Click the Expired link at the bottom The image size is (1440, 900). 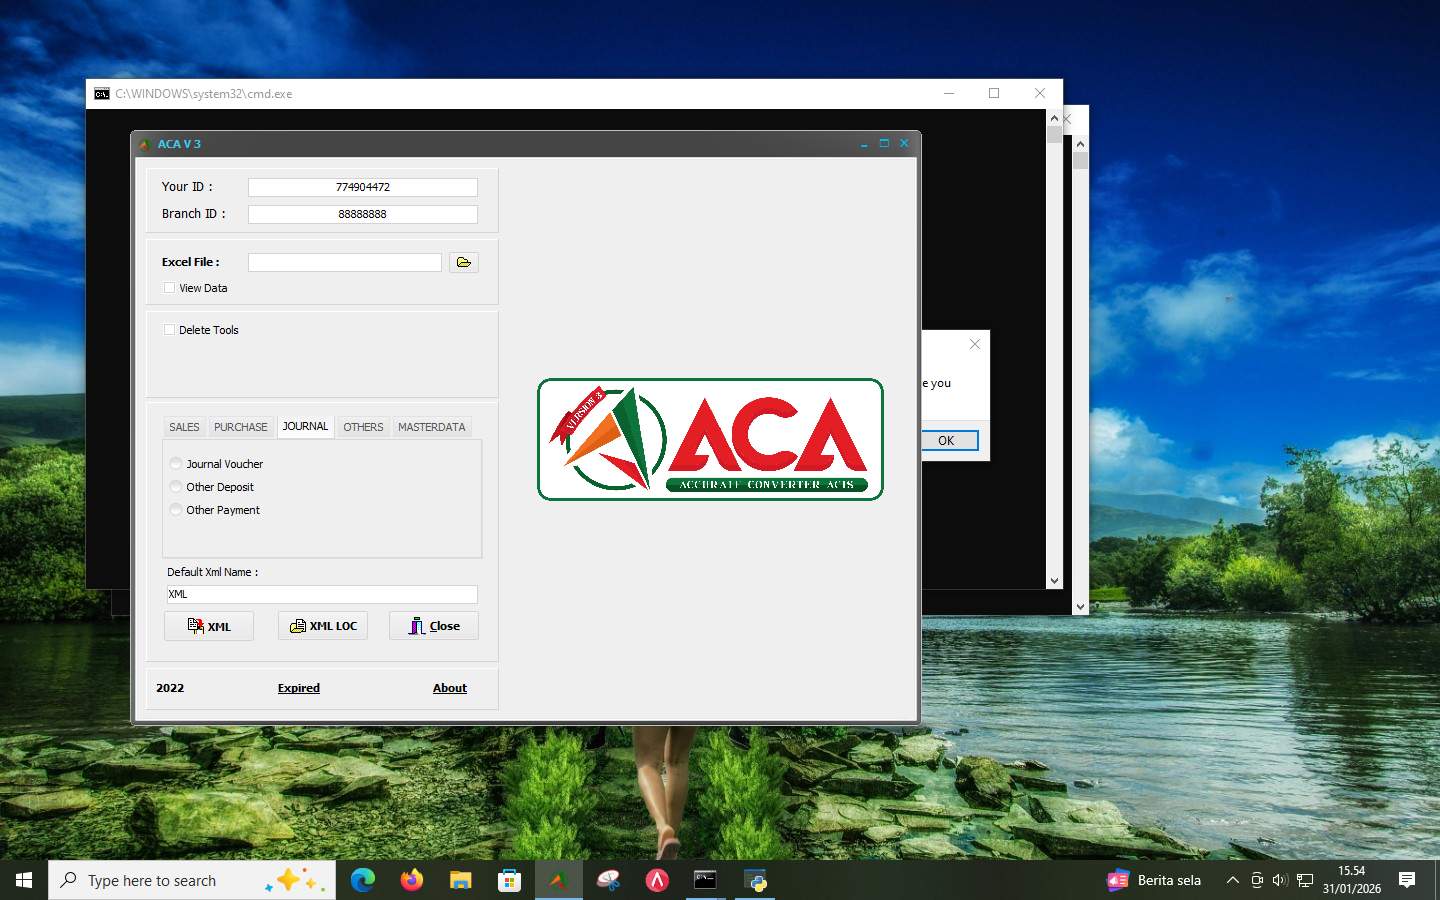pos(298,688)
